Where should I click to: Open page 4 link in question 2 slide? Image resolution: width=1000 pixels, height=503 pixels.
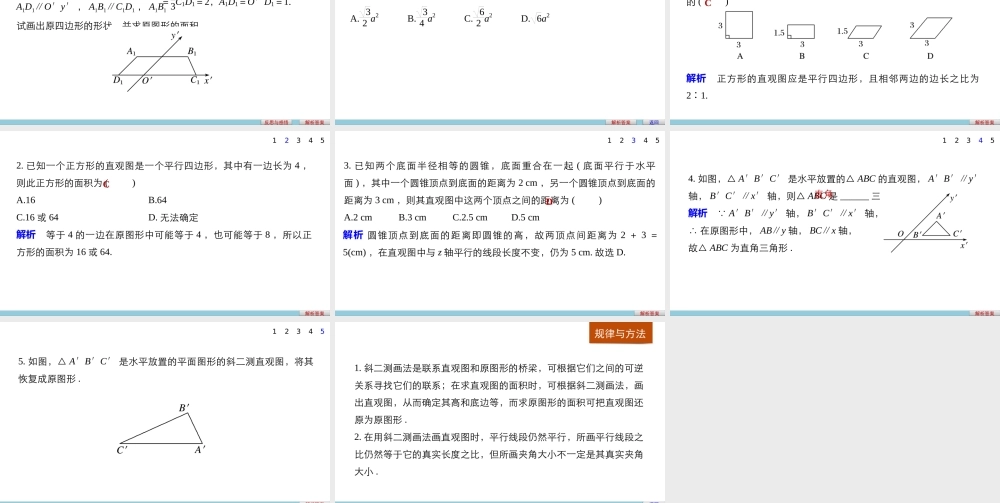311,140
